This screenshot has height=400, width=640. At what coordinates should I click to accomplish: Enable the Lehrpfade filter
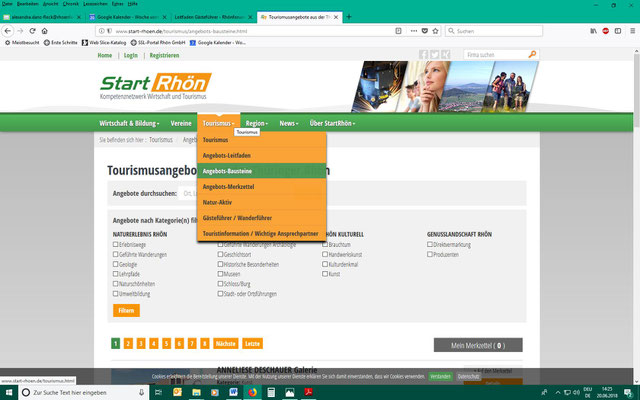(116, 273)
